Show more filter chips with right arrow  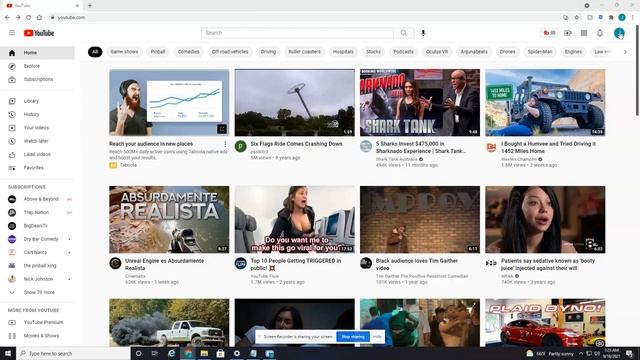tap(625, 52)
